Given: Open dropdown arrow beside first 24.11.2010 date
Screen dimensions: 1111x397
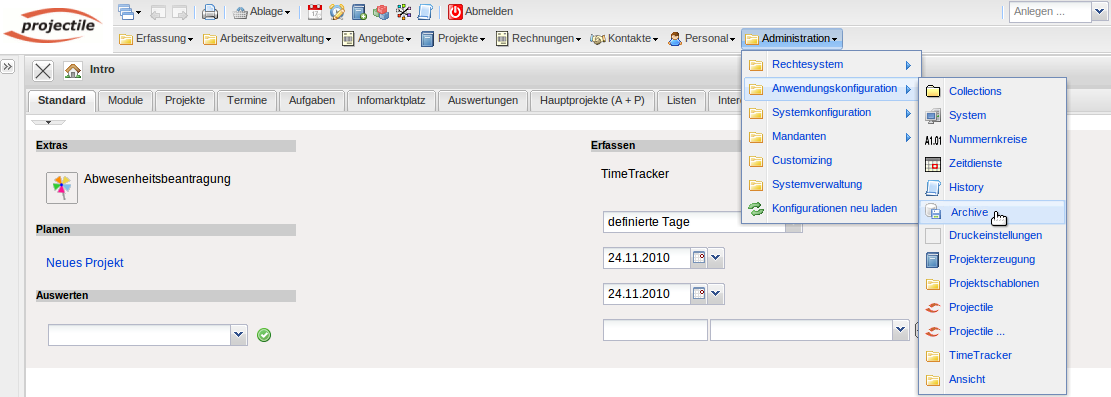Looking at the screenshot, I should coord(717,258).
